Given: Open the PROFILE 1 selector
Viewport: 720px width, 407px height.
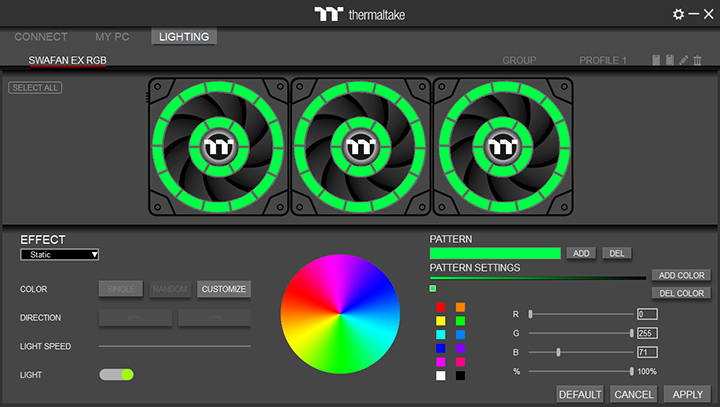Looking at the screenshot, I should (602, 61).
